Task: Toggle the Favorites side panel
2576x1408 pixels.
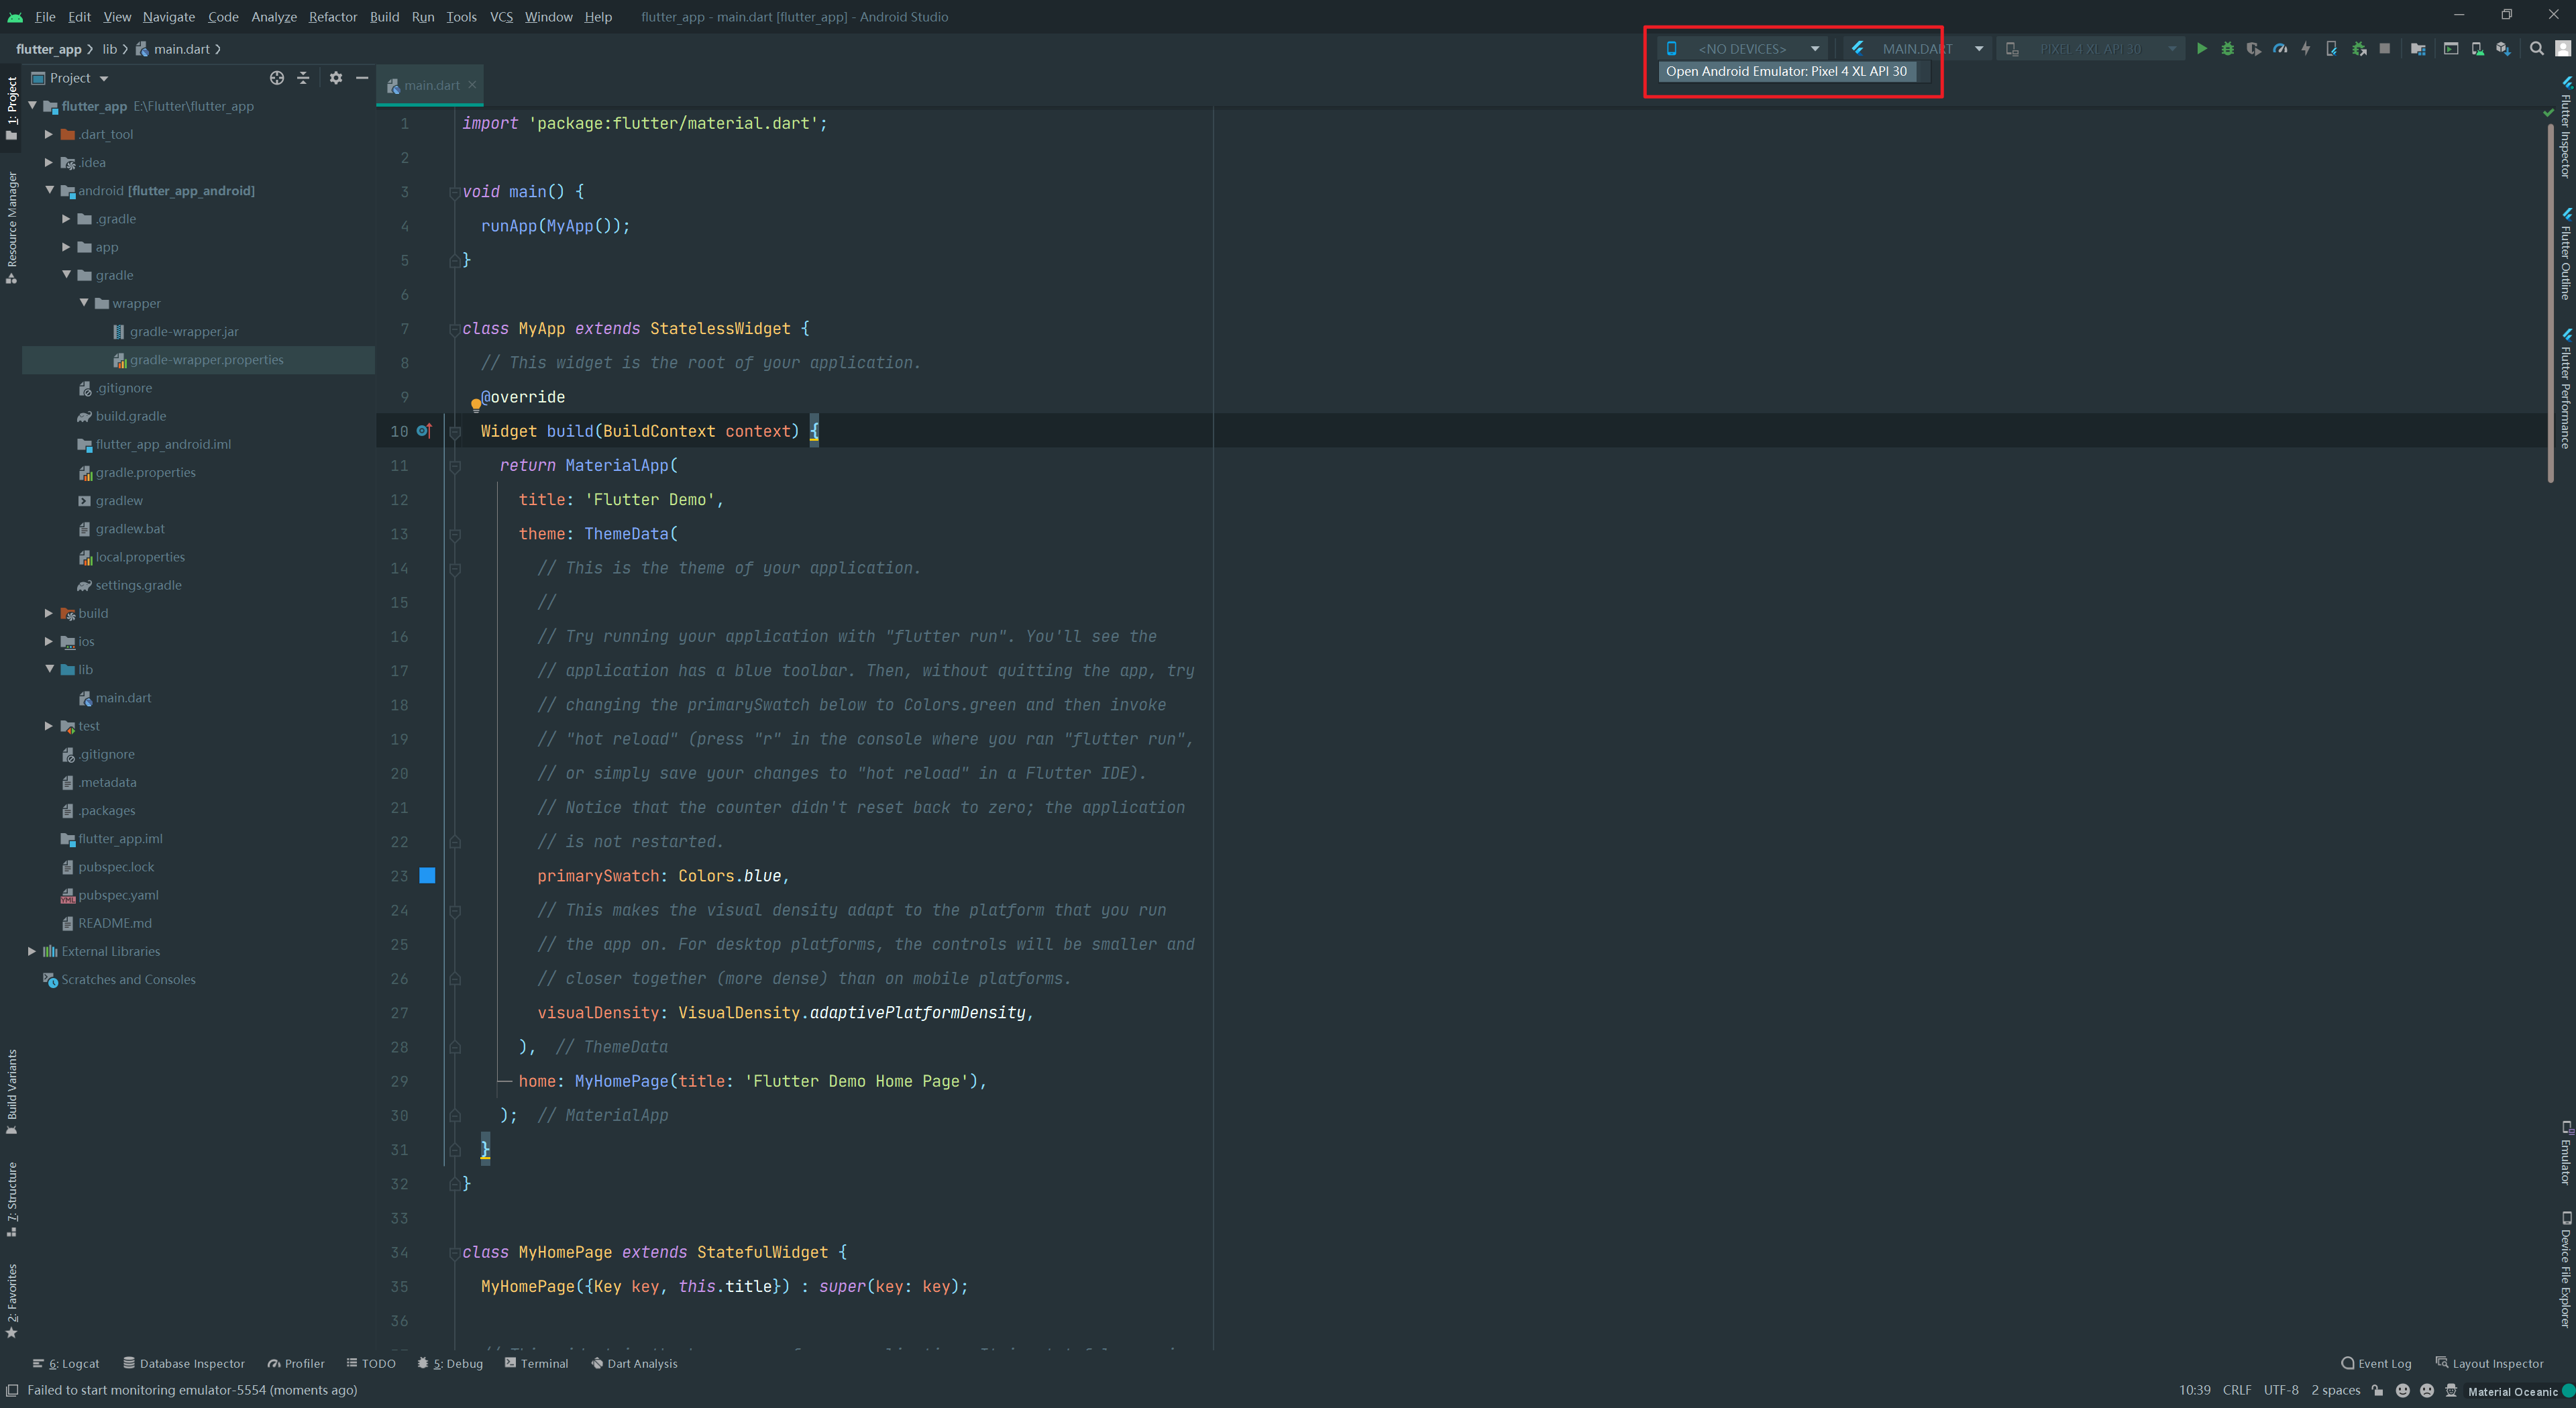Action: pos(11,1301)
